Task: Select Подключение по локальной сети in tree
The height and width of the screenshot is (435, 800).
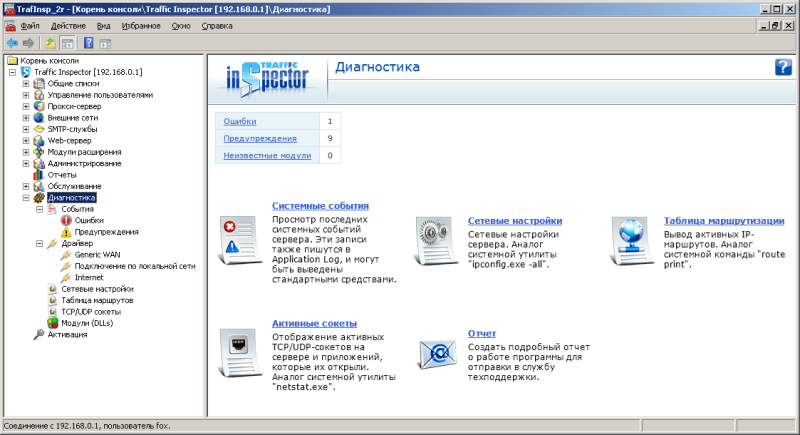Action: [x=135, y=266]
